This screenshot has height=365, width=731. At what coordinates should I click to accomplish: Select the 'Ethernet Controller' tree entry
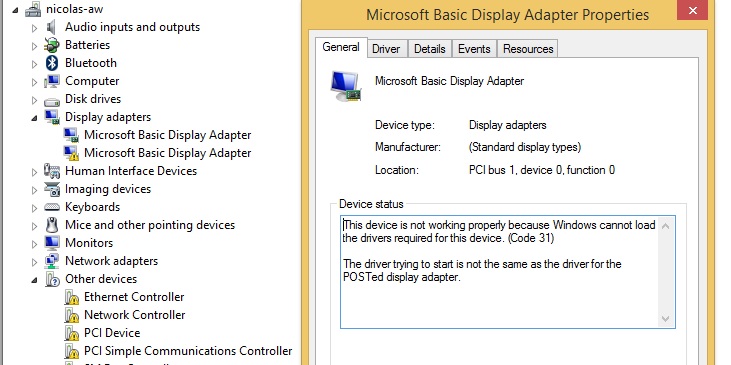pyautogui.click(x=134, y=297)
